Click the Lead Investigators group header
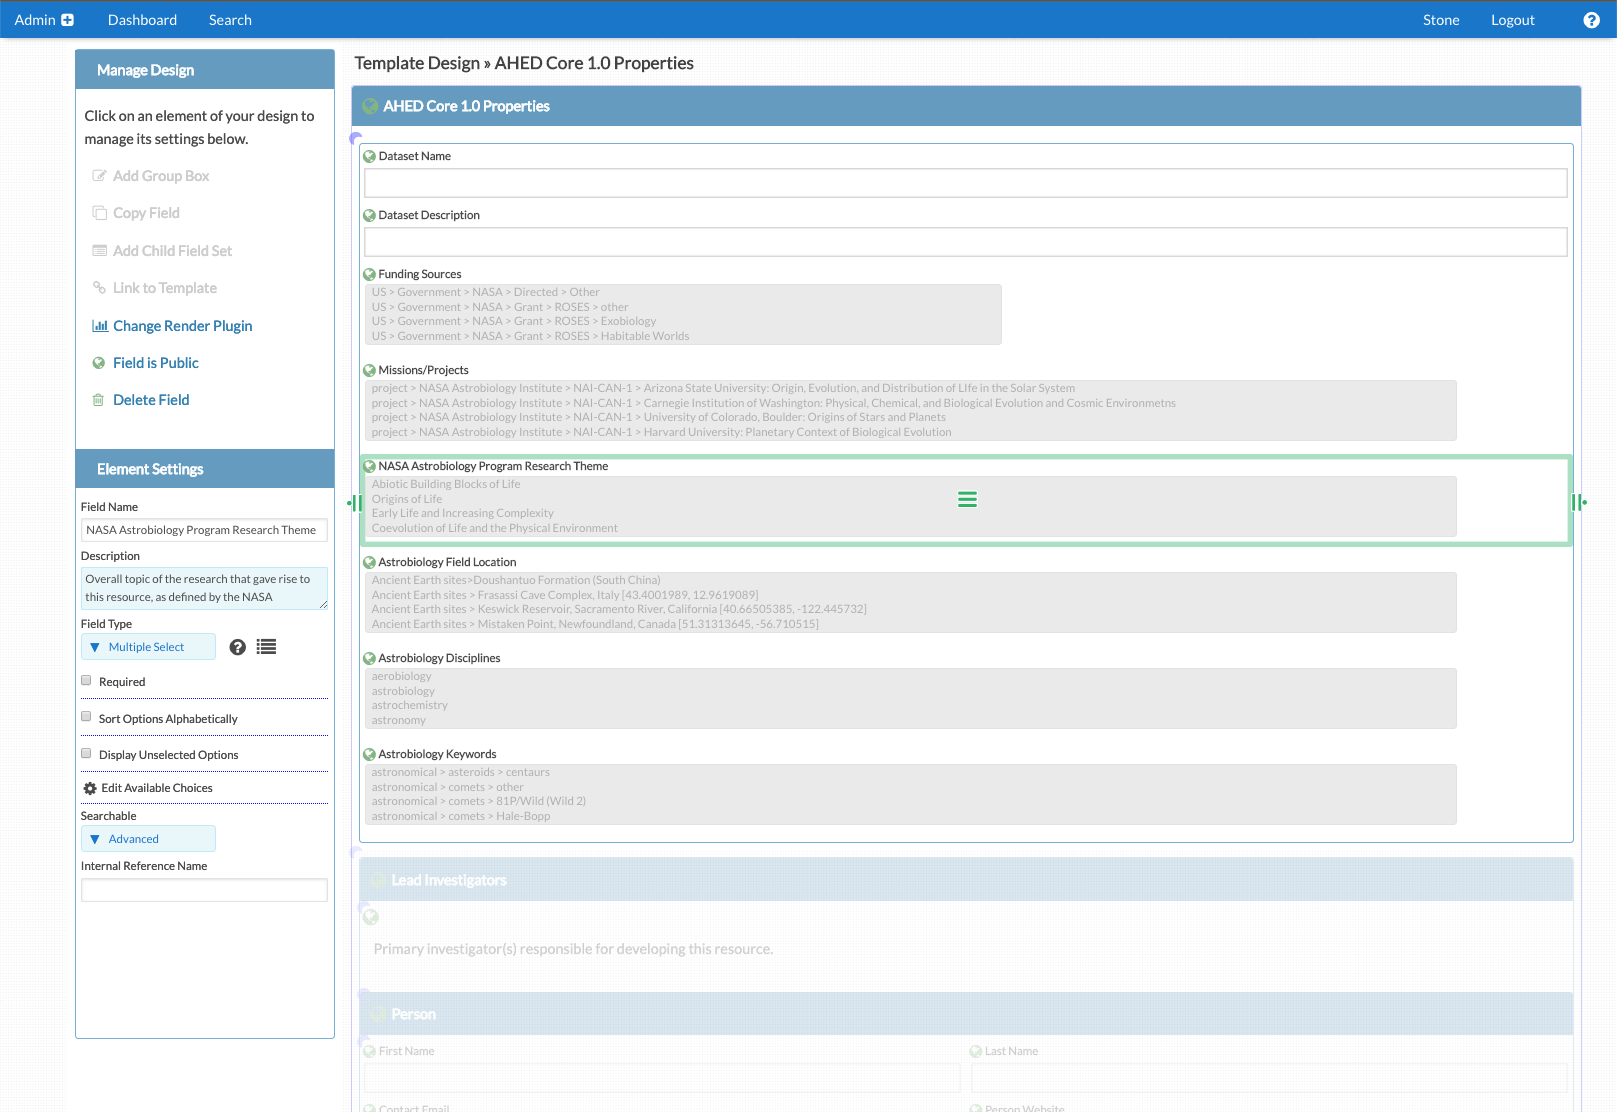 pyautogui.click(x=966, y=880)
